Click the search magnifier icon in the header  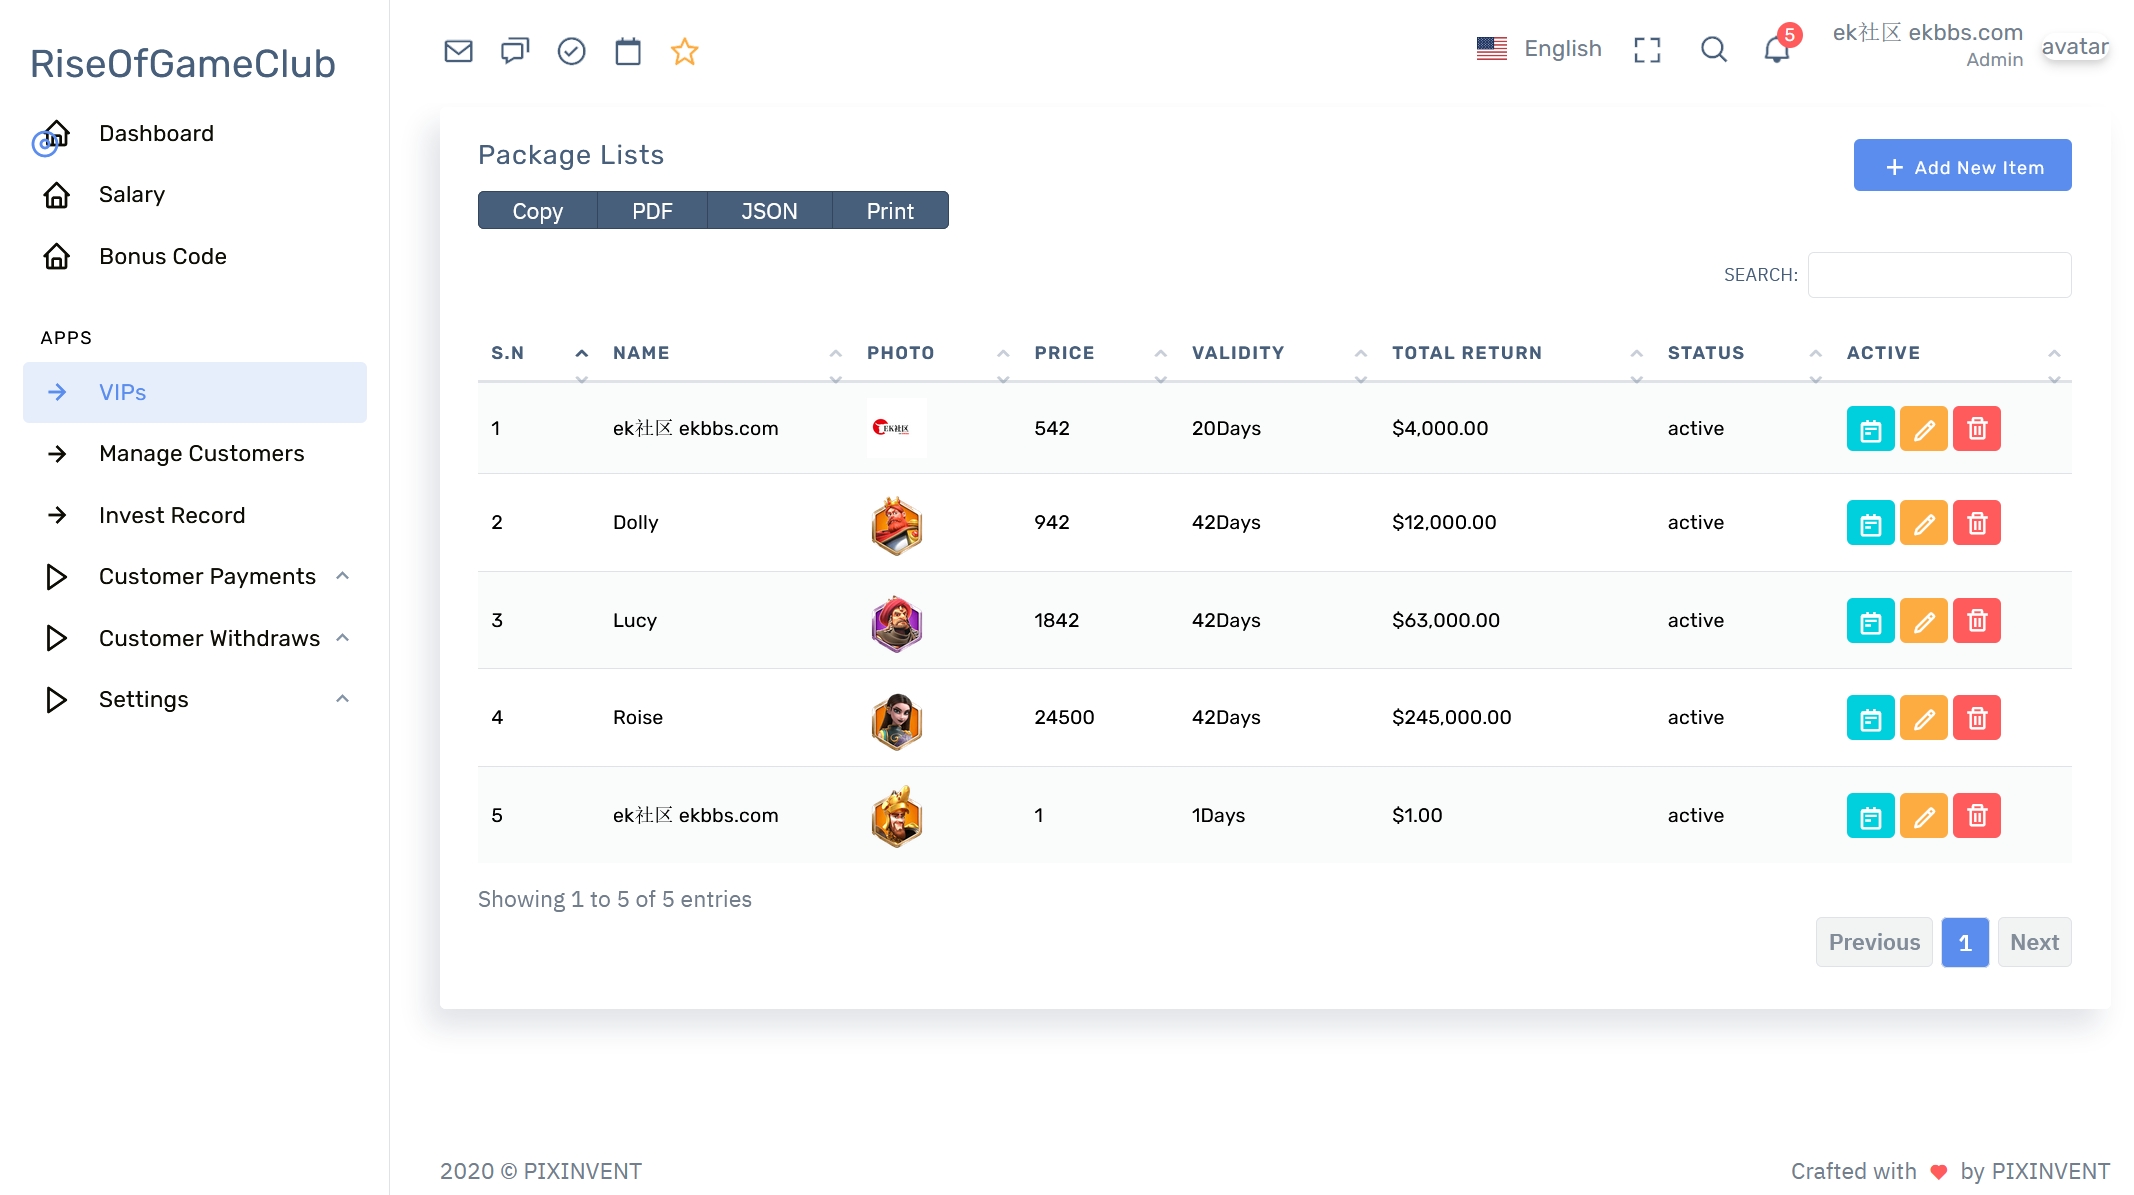1714,49
